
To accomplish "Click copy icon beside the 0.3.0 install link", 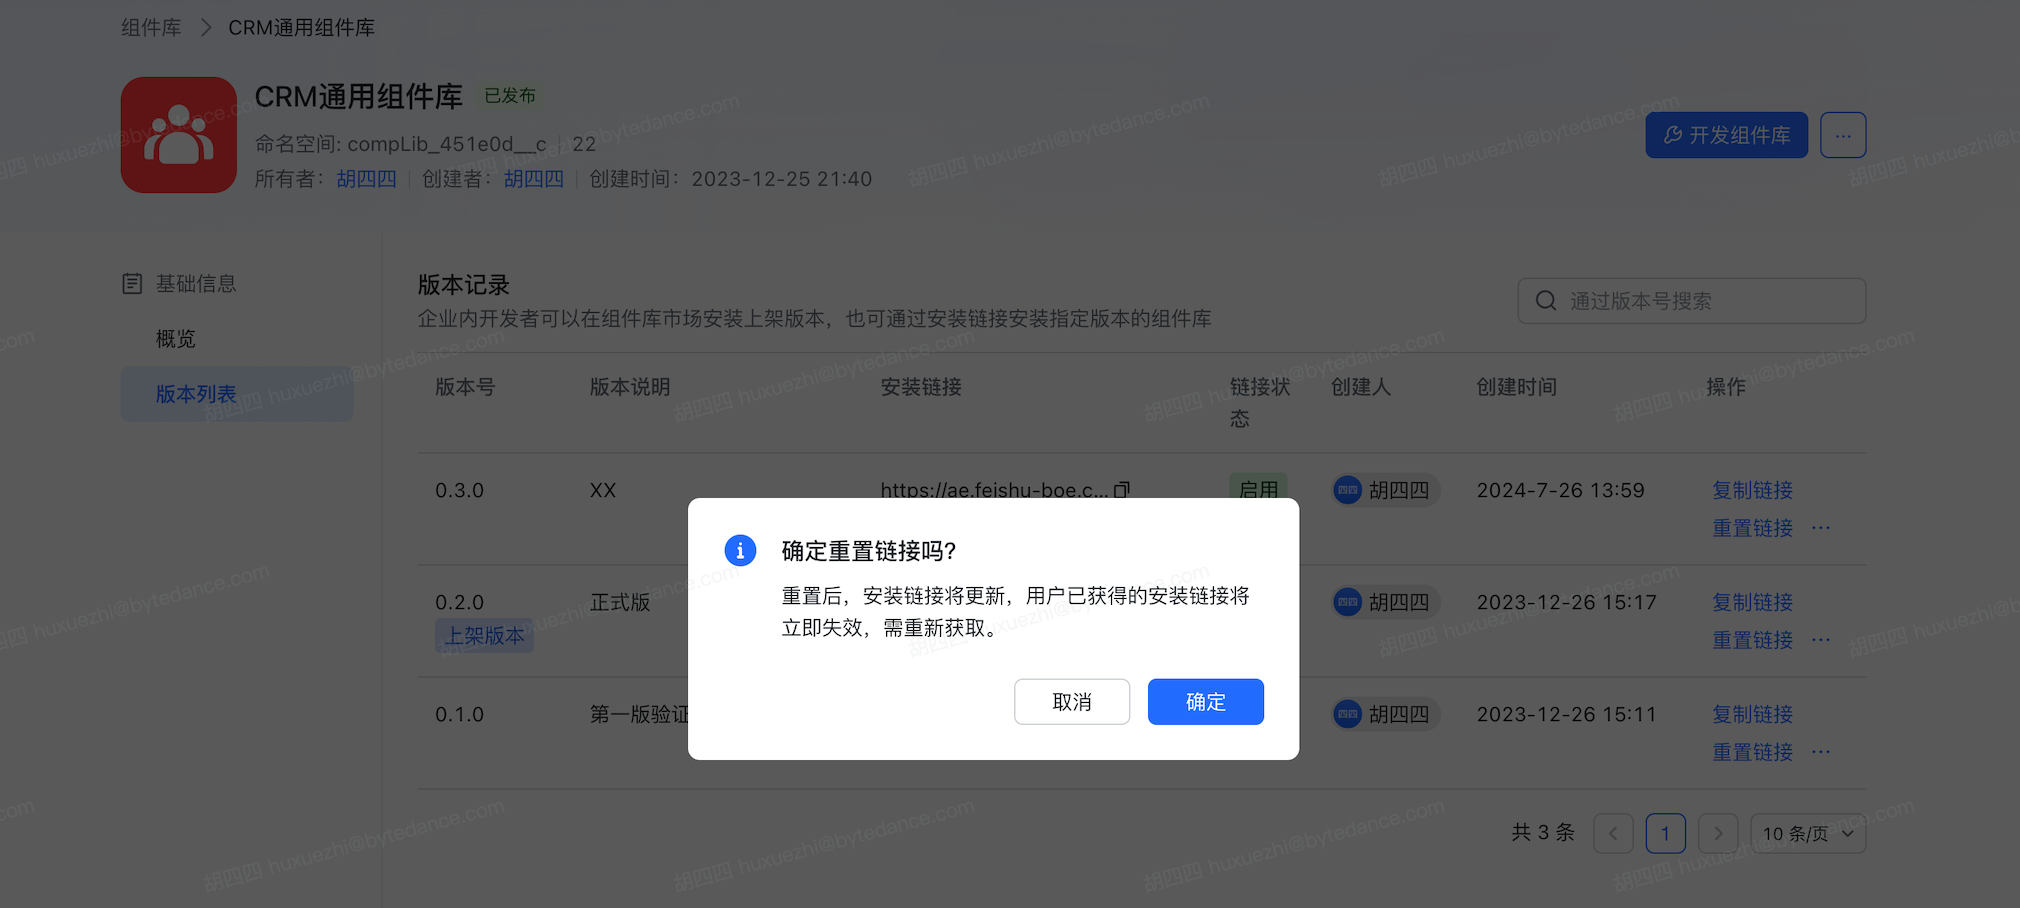I will (1122, 490).
